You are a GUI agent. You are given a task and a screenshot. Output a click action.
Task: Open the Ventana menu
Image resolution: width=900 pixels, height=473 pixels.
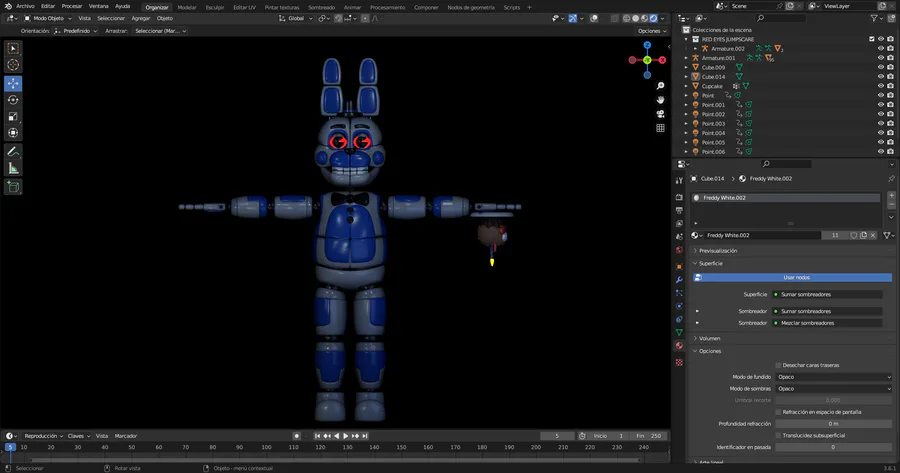[x=98, y=6]
